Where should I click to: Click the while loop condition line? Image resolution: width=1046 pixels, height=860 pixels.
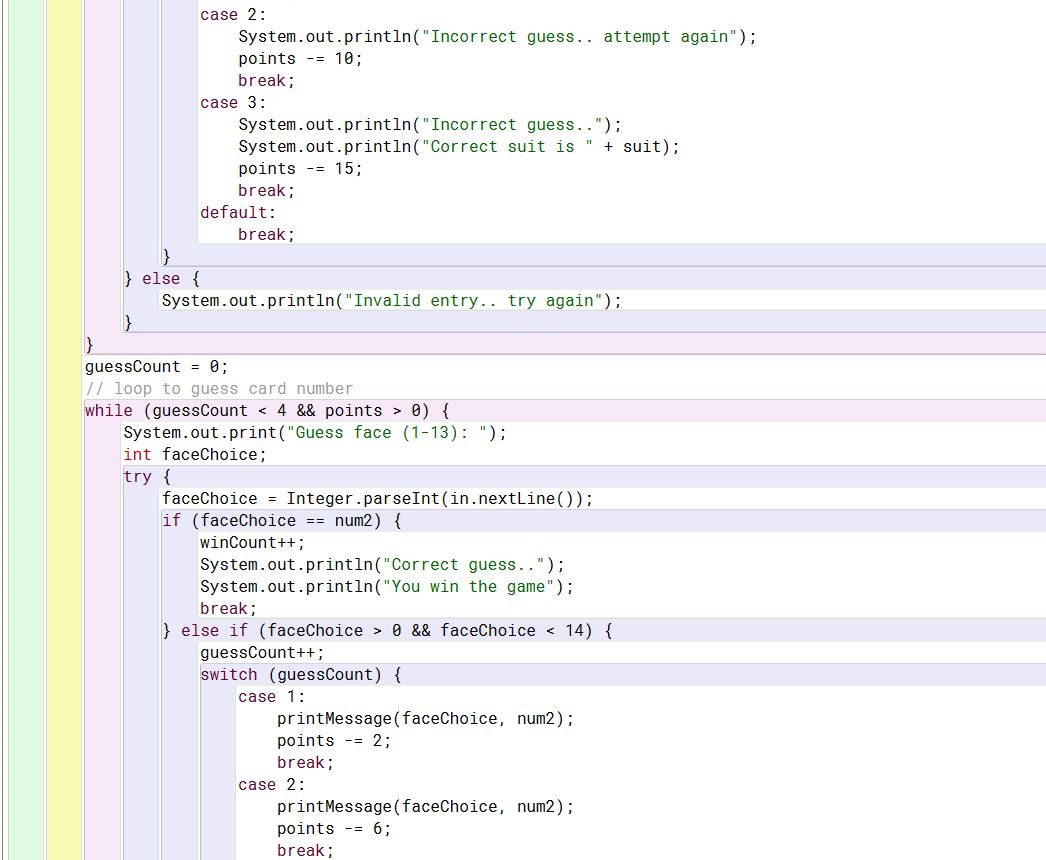tap(265, 410)
